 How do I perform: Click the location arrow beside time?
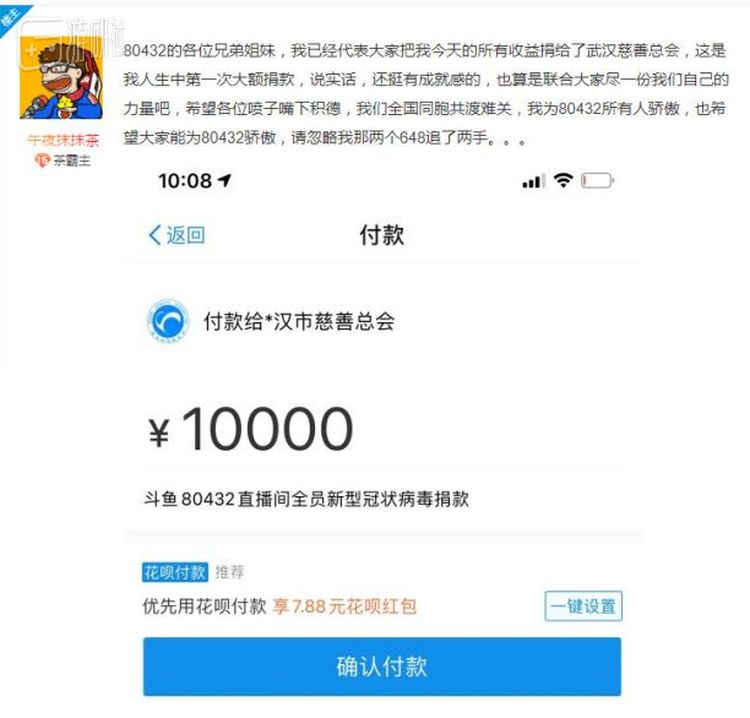point(224,180)
